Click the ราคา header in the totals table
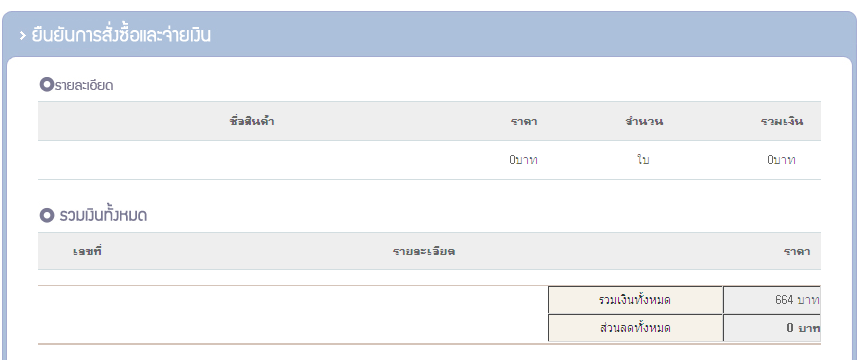 click(x=797, y=251)
